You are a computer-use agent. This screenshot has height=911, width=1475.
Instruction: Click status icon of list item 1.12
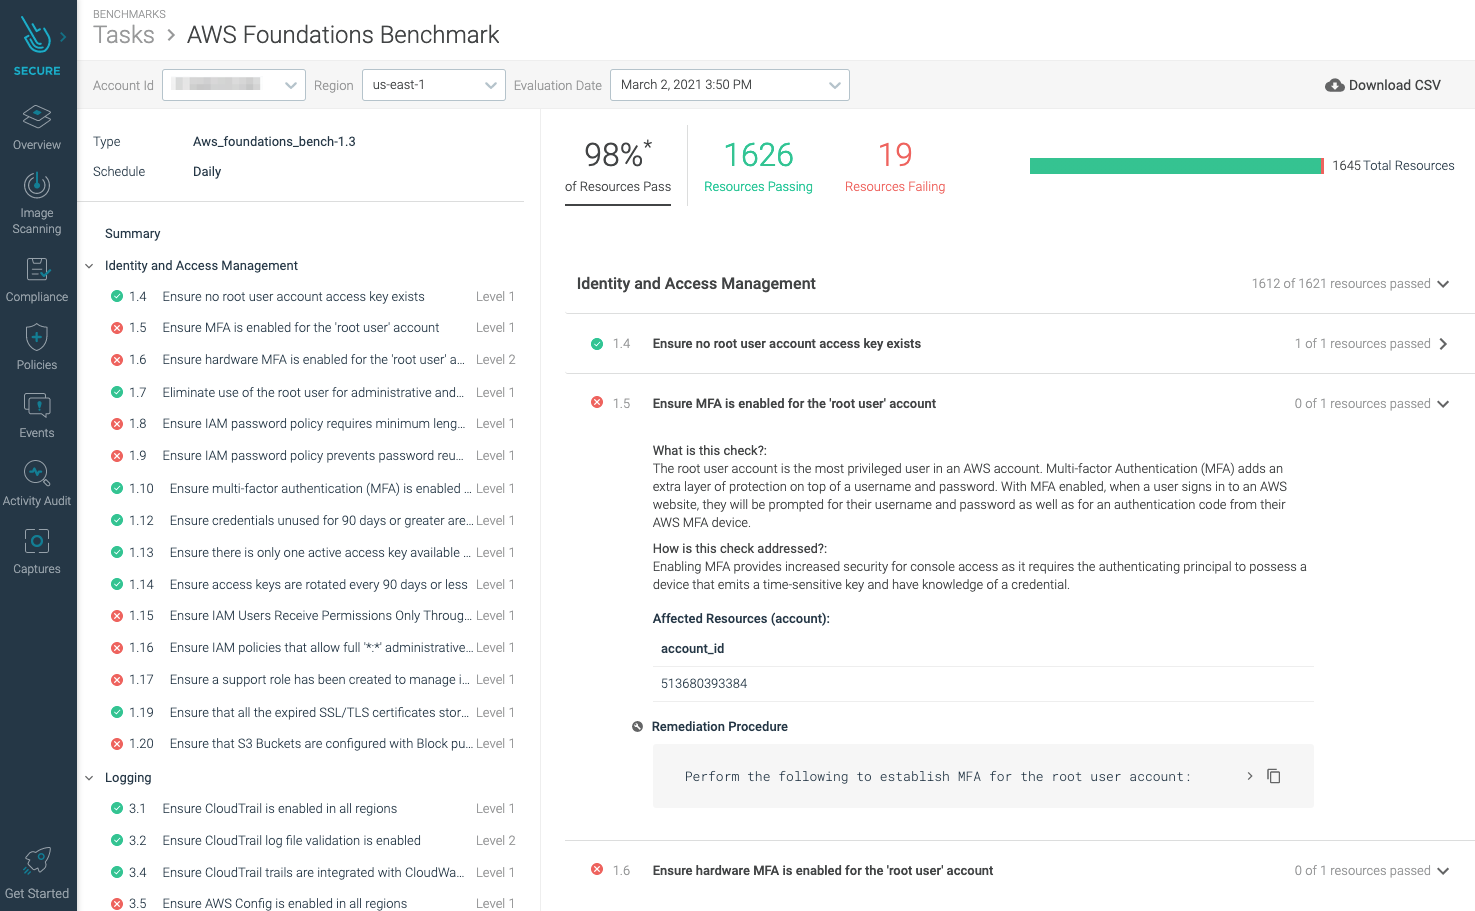coord(117,521)
